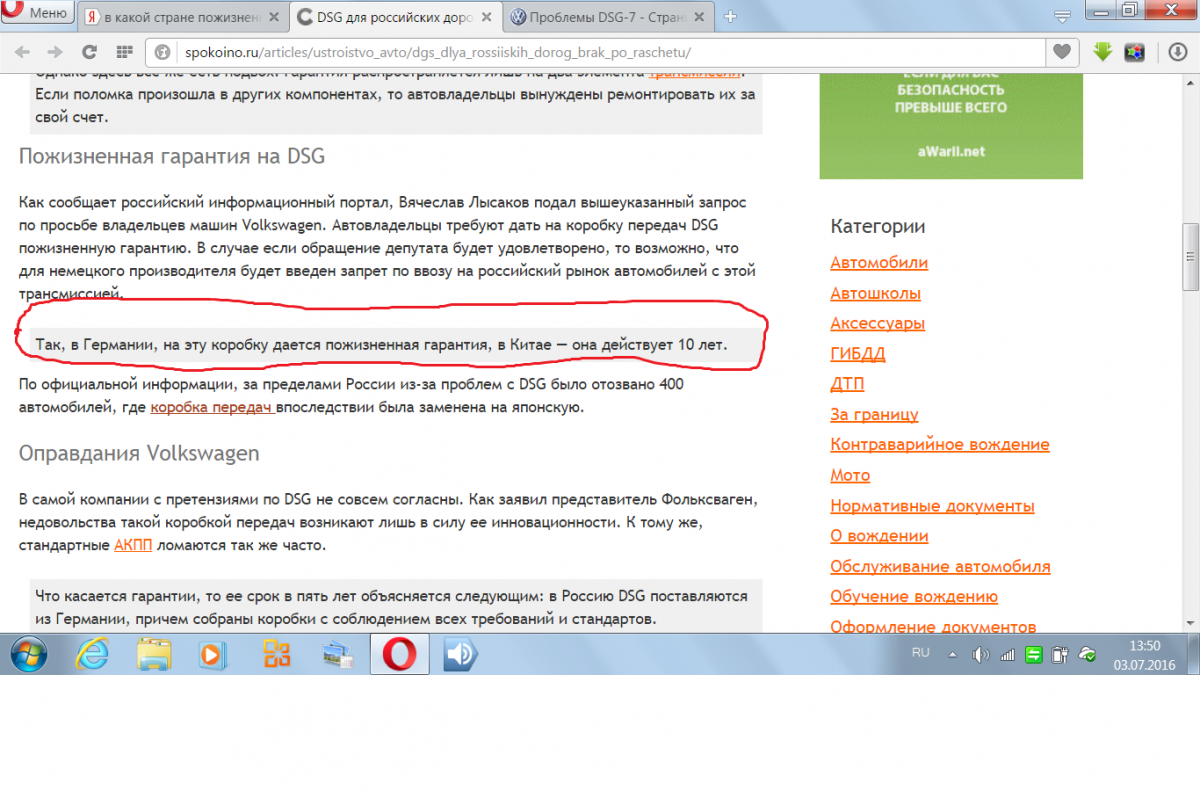Viewport: 1200px width, 791px height.
Task: Open the Автошколы category
Action: coord(875,294)
